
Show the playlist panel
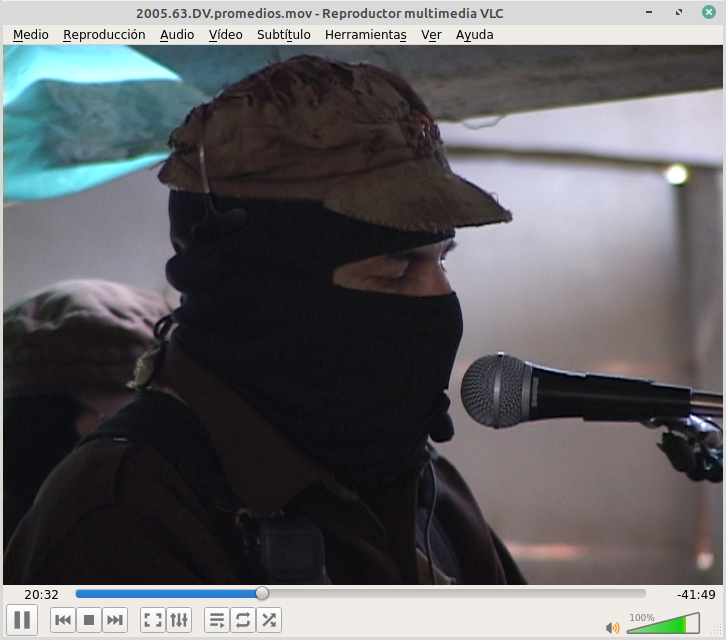(x=216, y=620)
